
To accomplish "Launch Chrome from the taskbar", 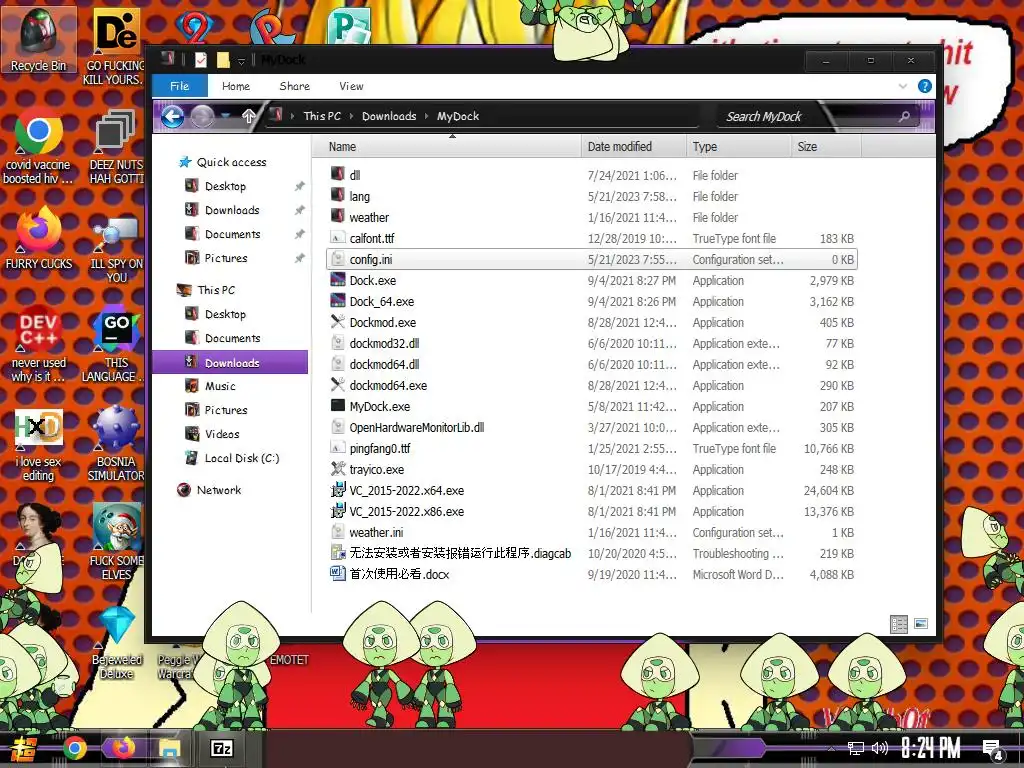I will 74,748.
